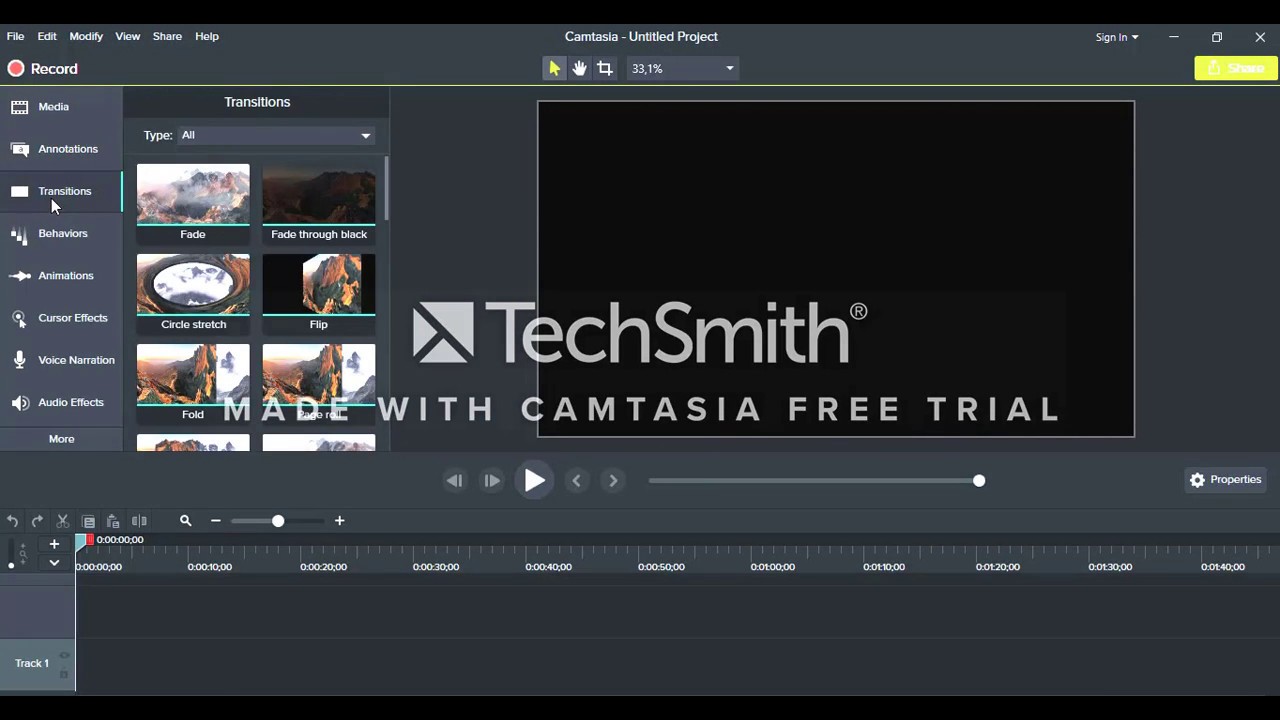This screenshot has width=1280, height=720.
Task: Add a new track with plus button
Action: (54, 544)
